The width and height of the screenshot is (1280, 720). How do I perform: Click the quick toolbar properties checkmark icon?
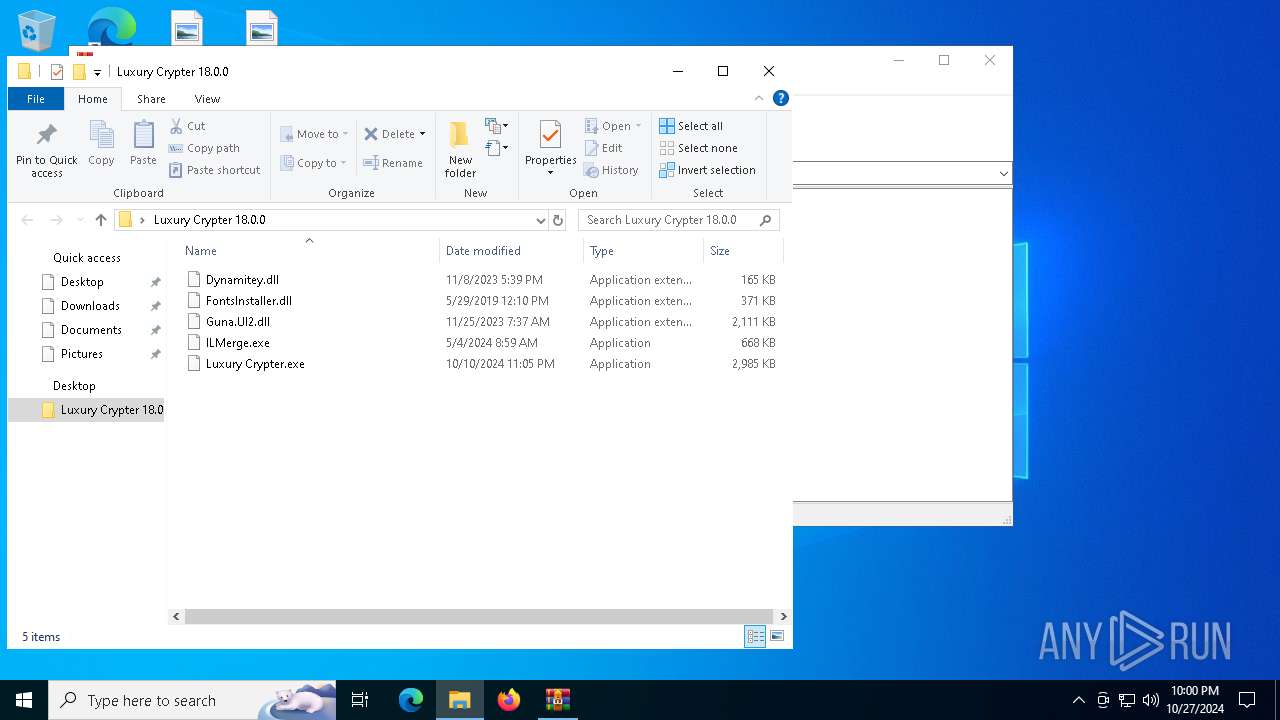[x=57, y=72]
